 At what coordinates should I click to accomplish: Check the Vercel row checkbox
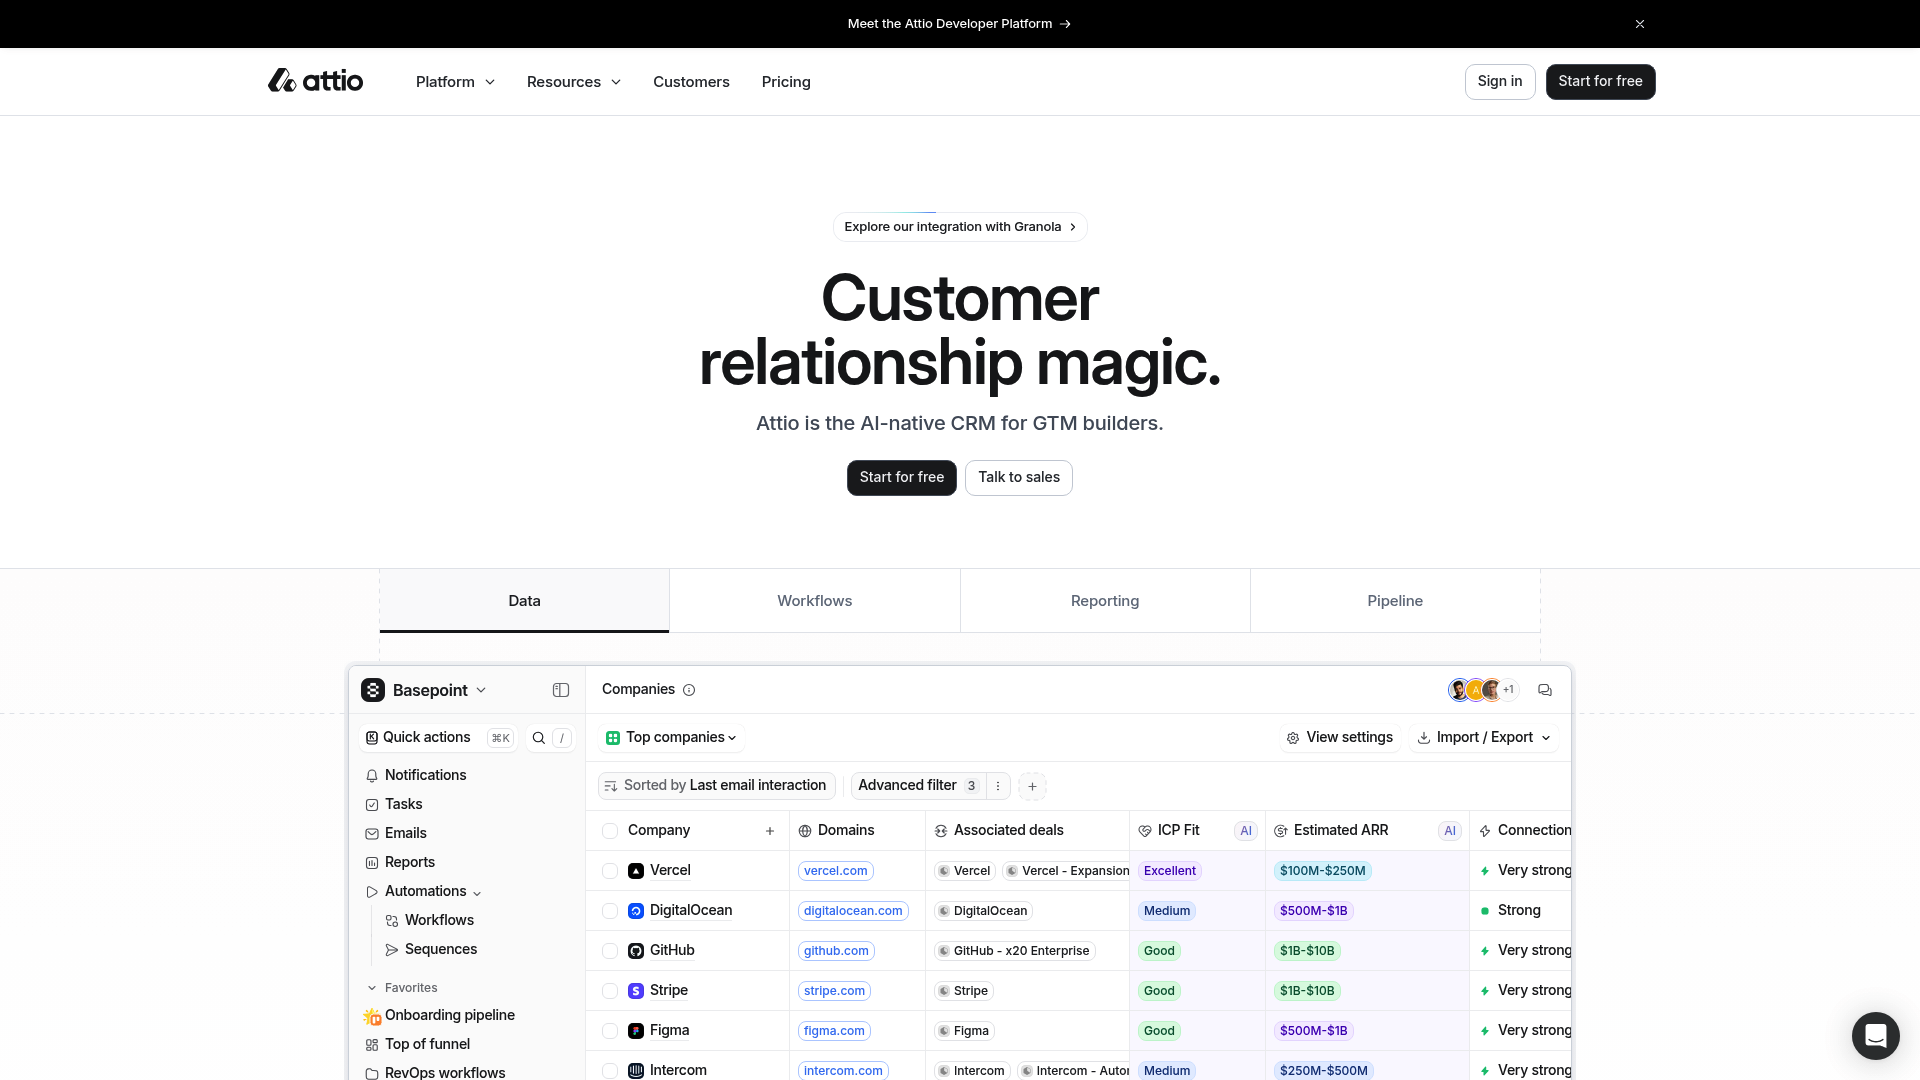[x=610, y=871]
